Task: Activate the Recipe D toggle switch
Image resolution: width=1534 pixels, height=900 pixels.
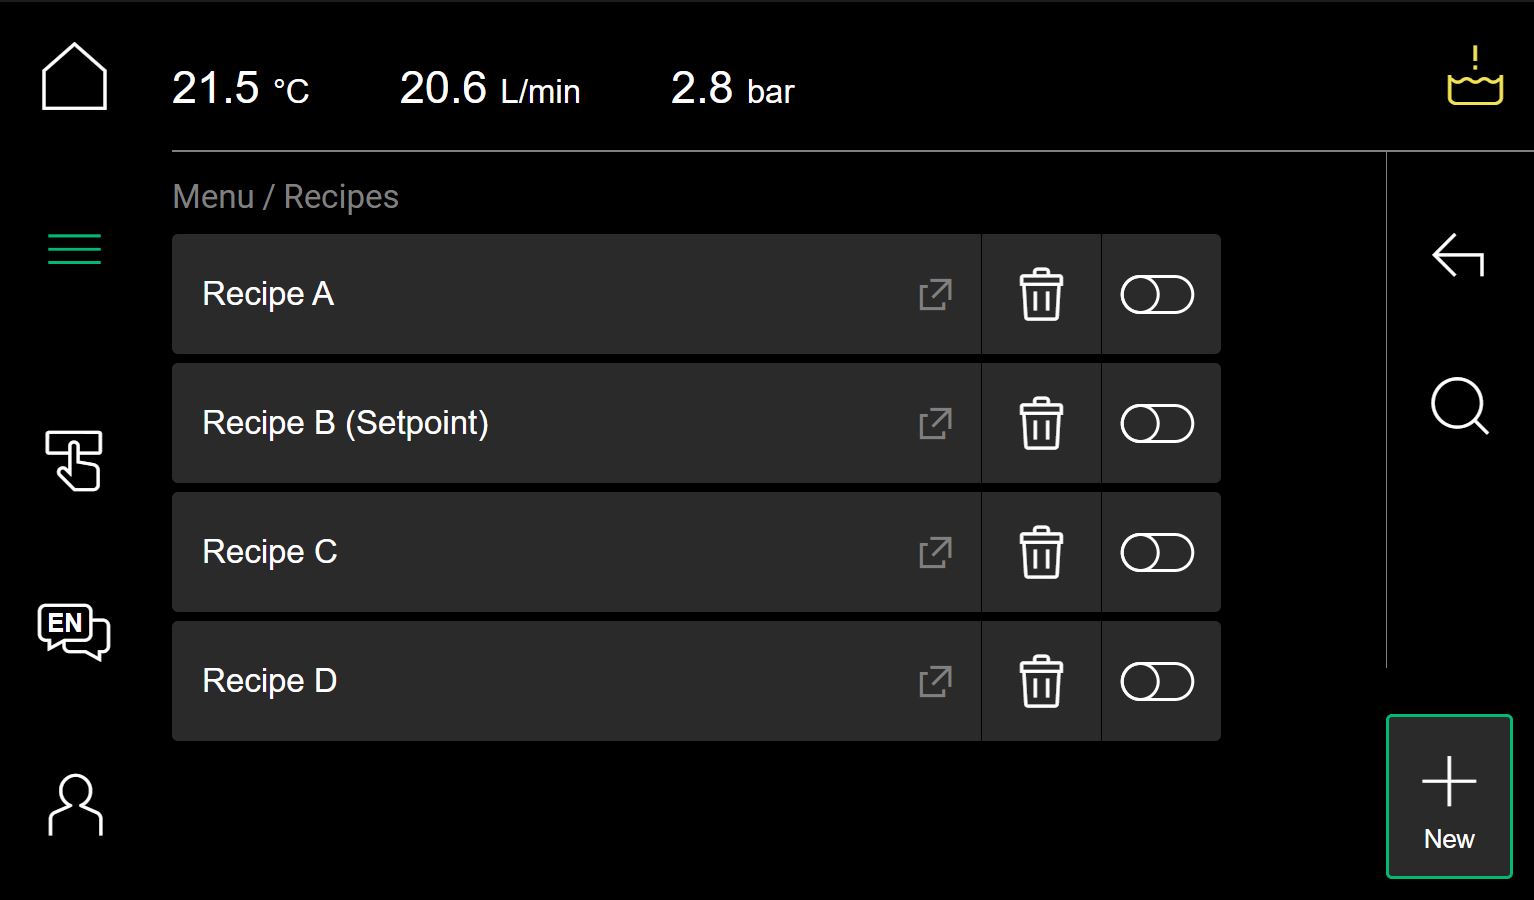Action: pyautogui.click(x=1157, y=681)
